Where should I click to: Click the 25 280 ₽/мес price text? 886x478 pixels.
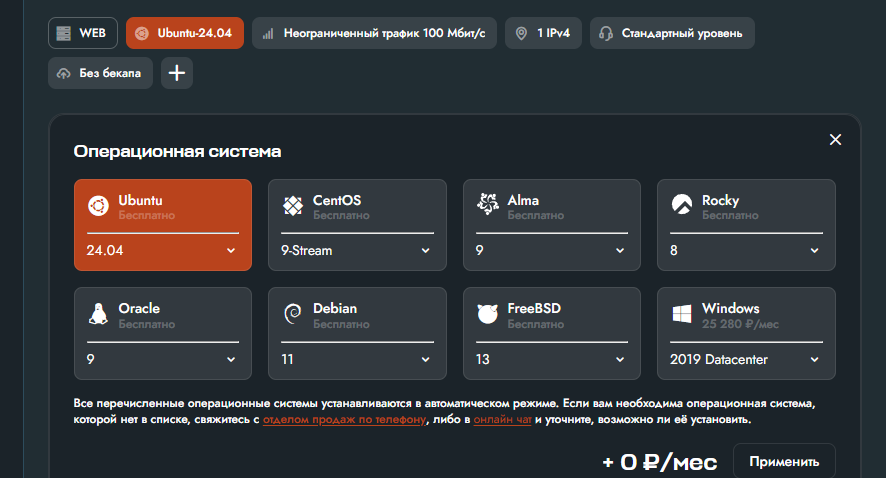[740, 324]
